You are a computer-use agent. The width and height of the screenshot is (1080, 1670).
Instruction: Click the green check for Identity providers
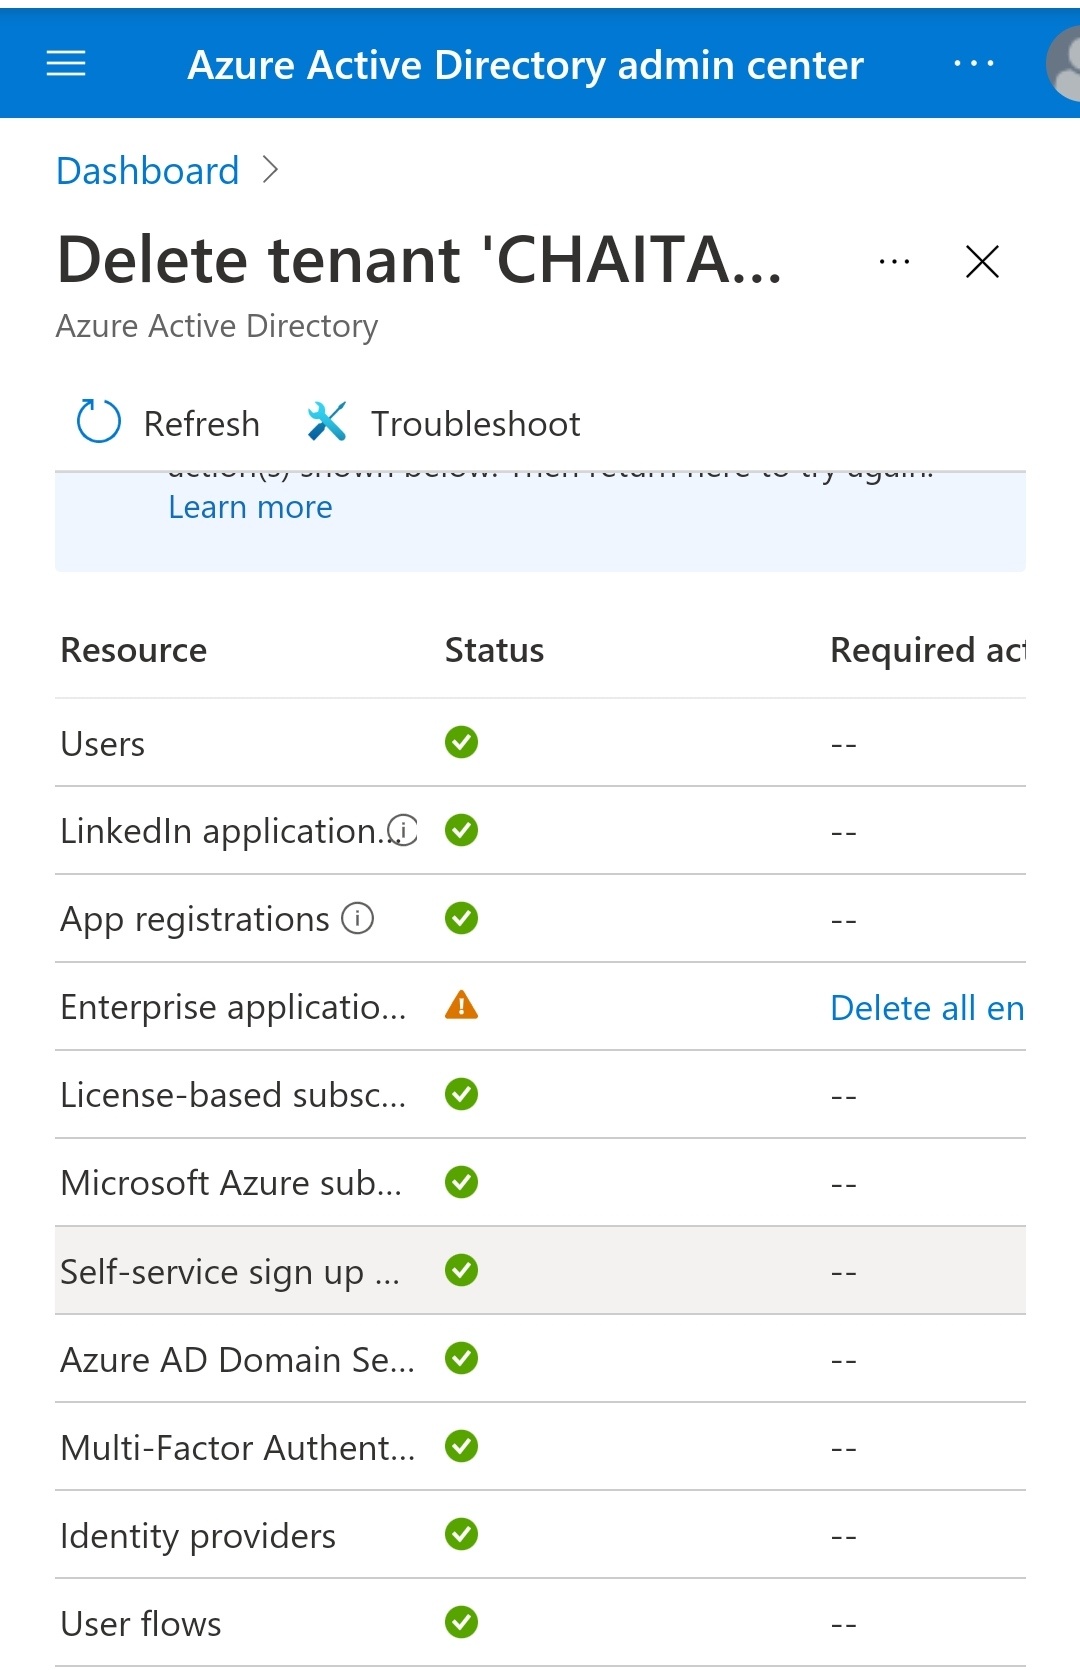point(461,1534)
